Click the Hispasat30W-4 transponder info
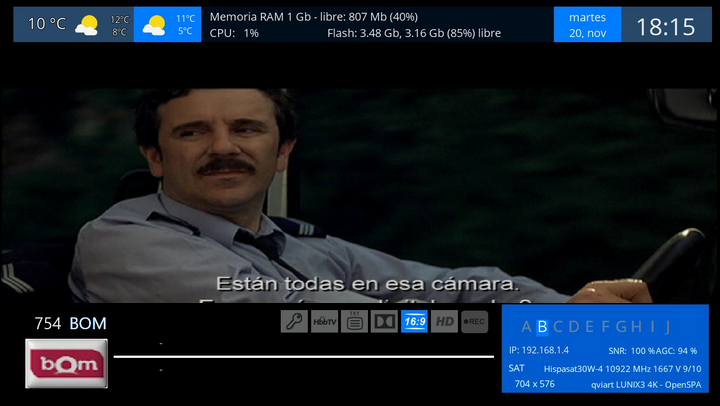 [622, 369]
